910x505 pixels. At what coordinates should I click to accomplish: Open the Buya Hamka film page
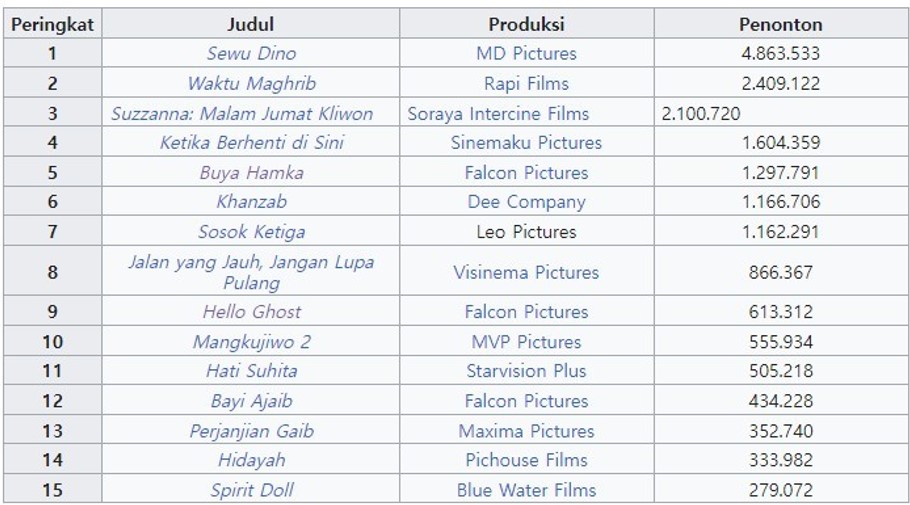coord(251,172)
